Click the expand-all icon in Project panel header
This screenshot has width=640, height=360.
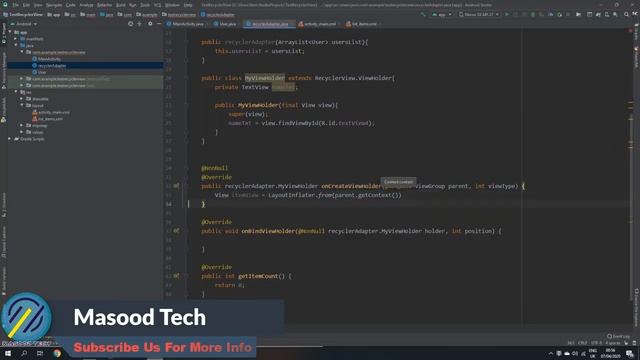coord(140,24)
